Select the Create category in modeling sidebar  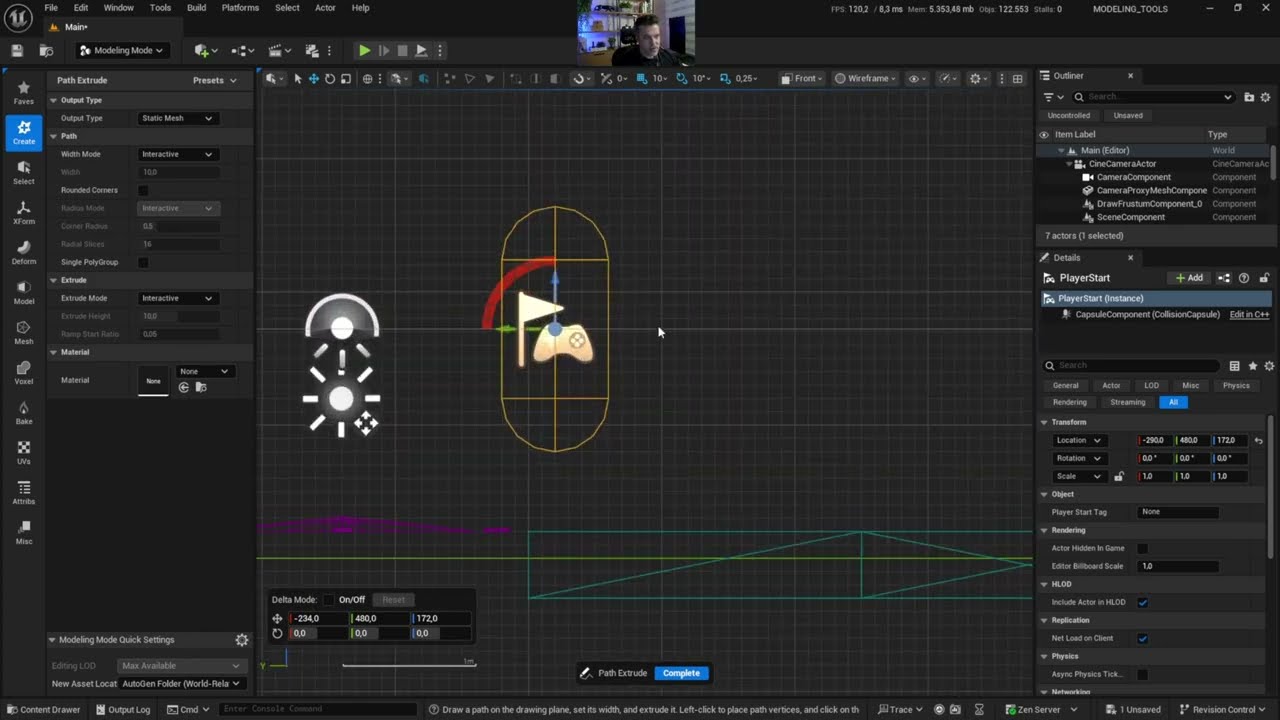pos(23,133)
